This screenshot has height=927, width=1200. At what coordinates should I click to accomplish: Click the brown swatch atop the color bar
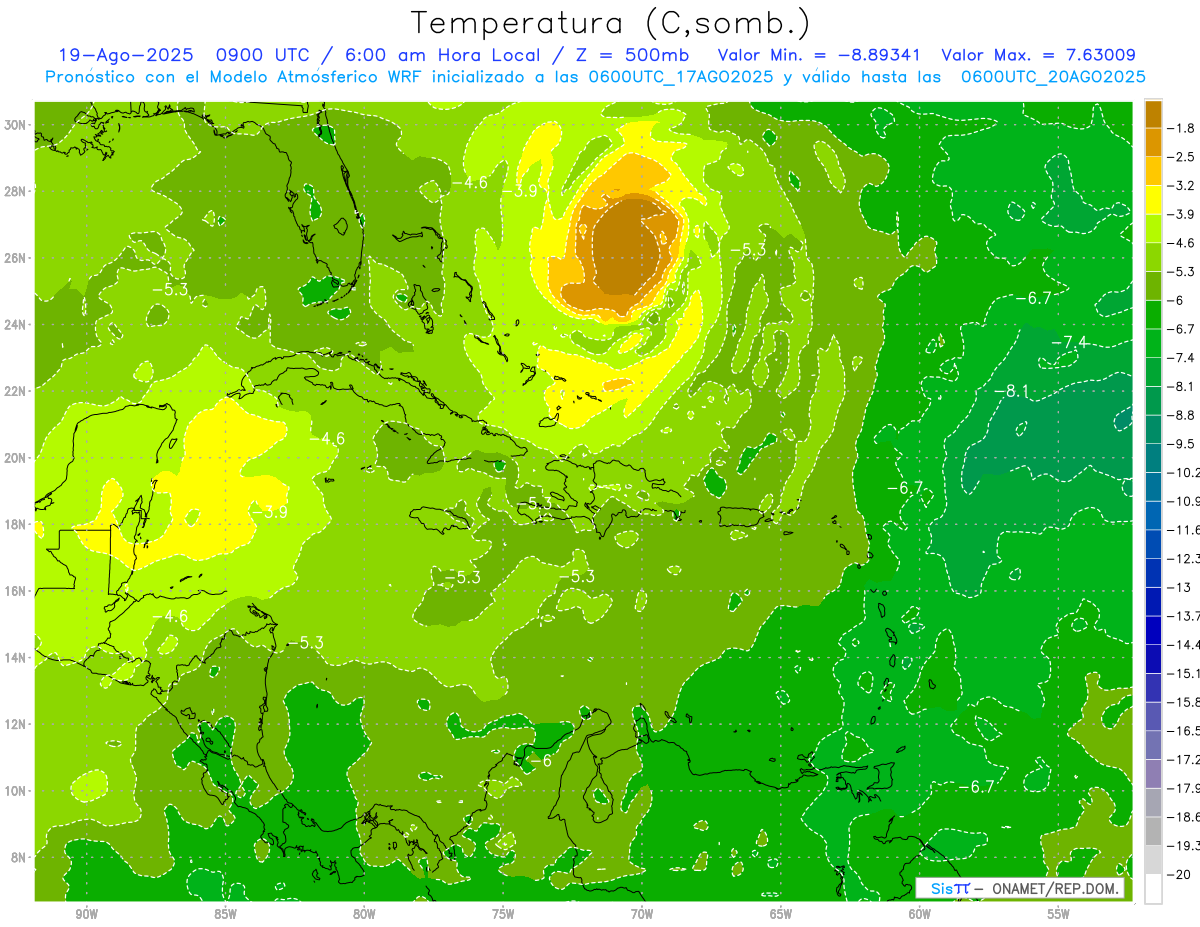1153,114
